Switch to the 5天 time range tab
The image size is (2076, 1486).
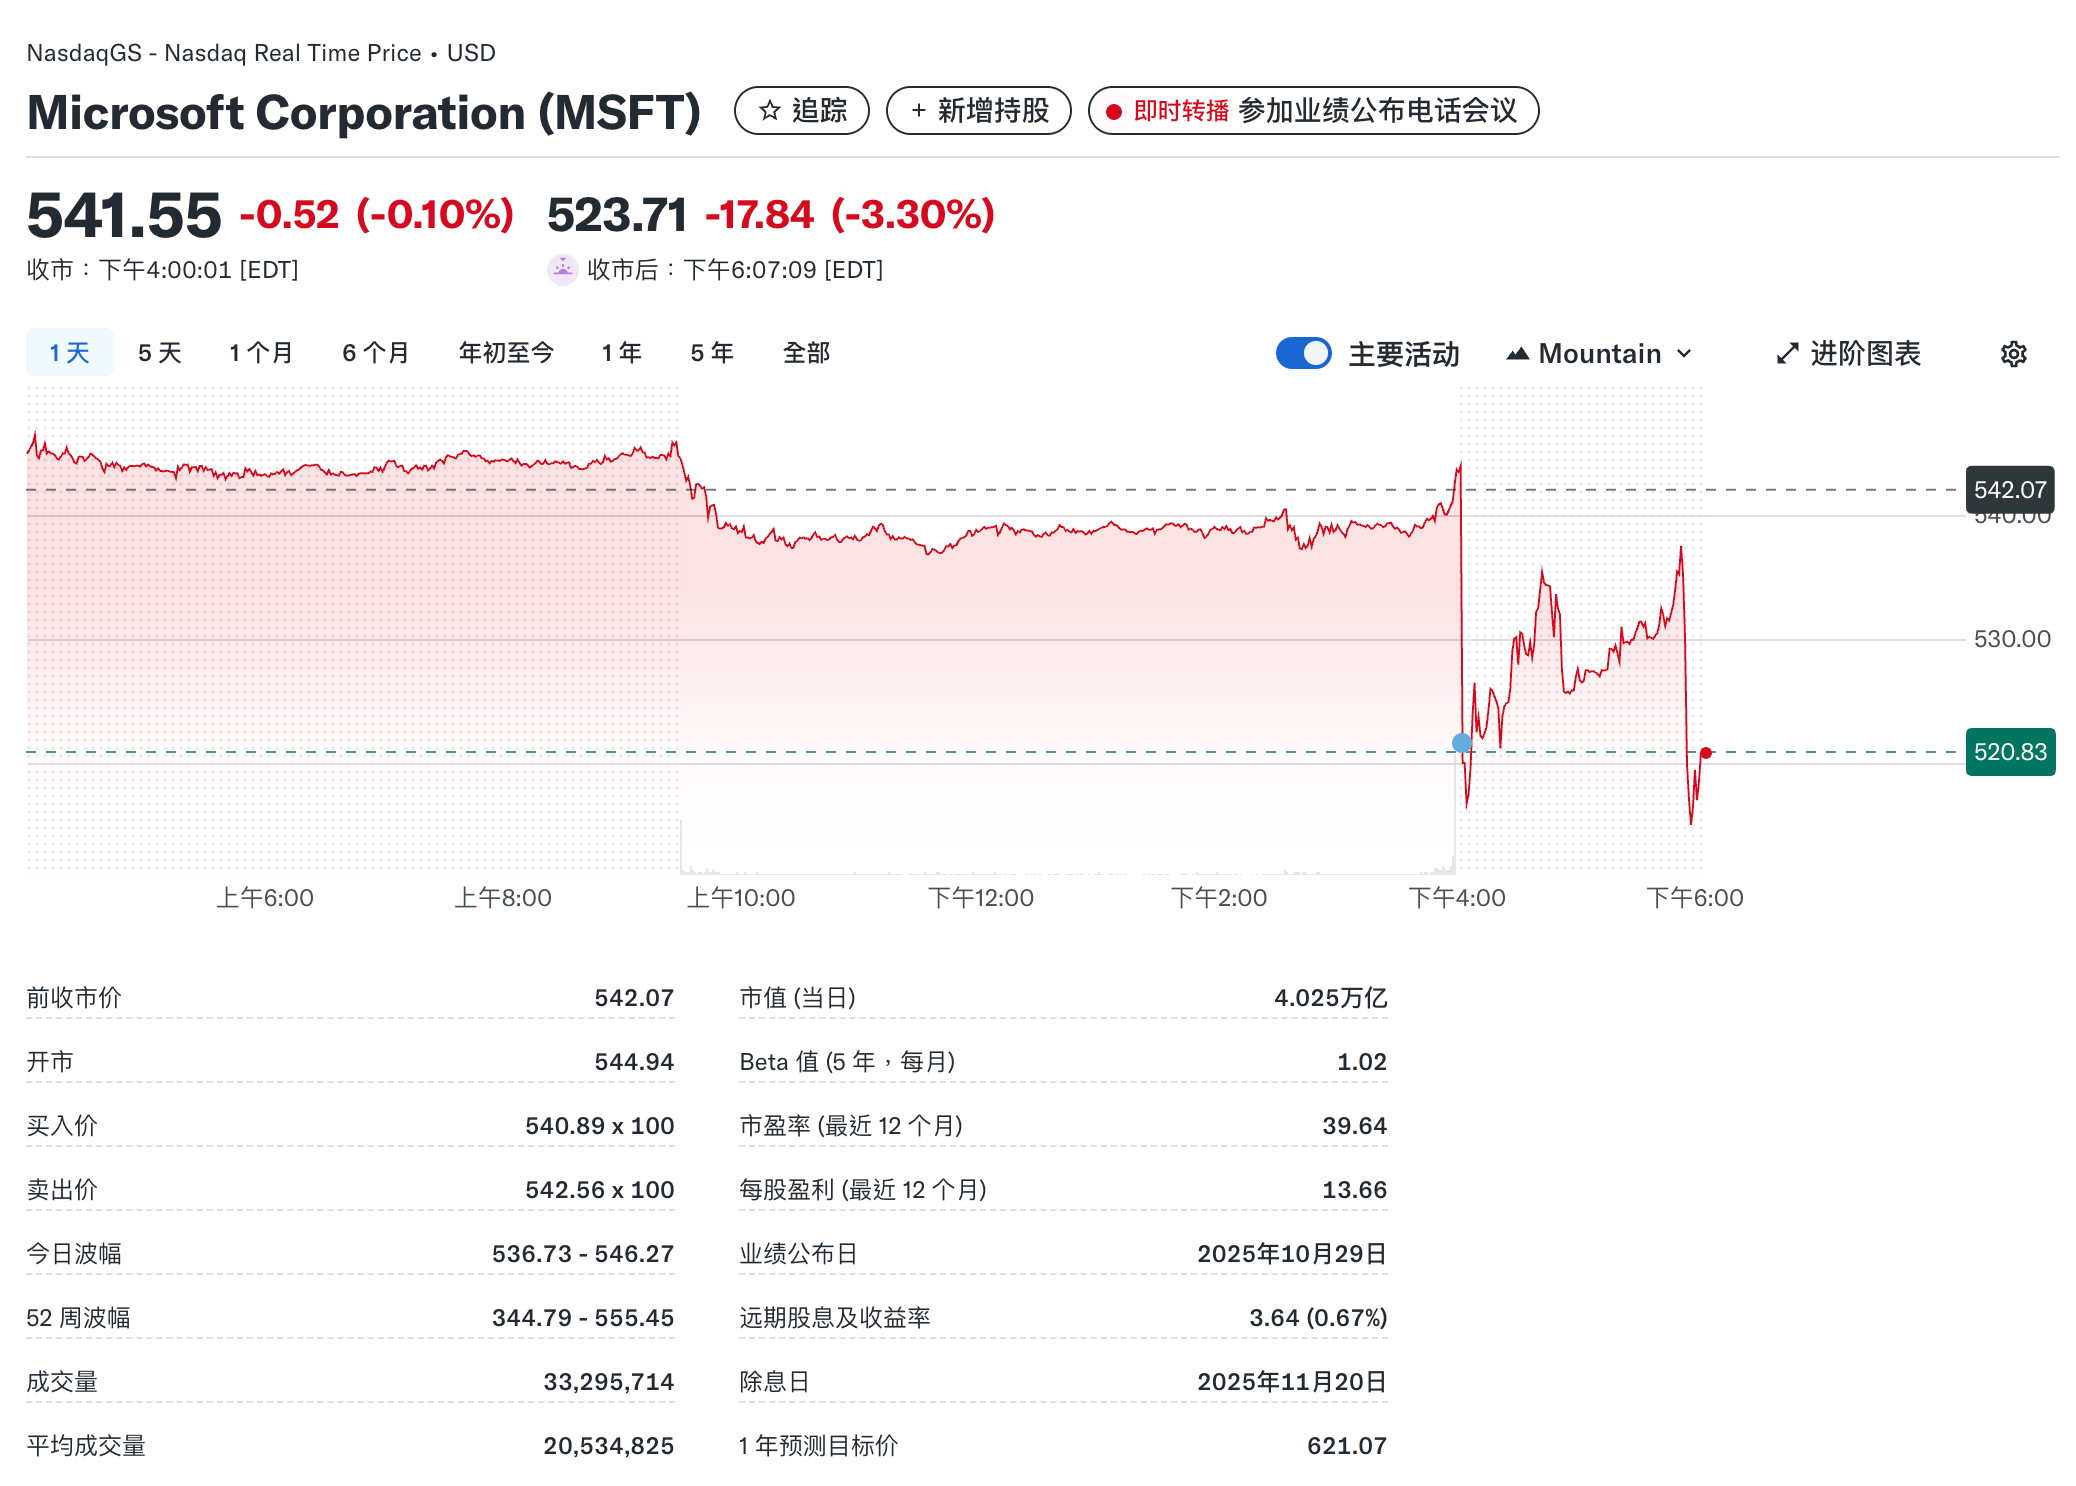tap(158, 352)
